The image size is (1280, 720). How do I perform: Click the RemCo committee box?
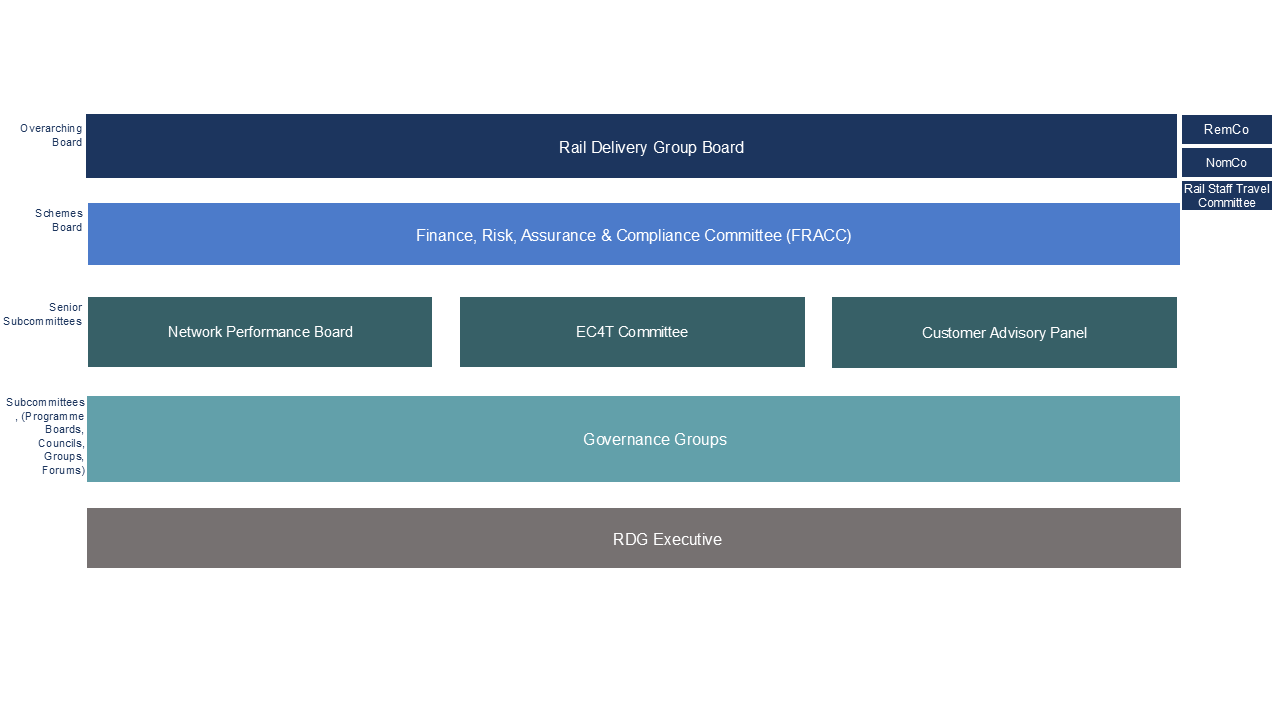pos(1226,129)
